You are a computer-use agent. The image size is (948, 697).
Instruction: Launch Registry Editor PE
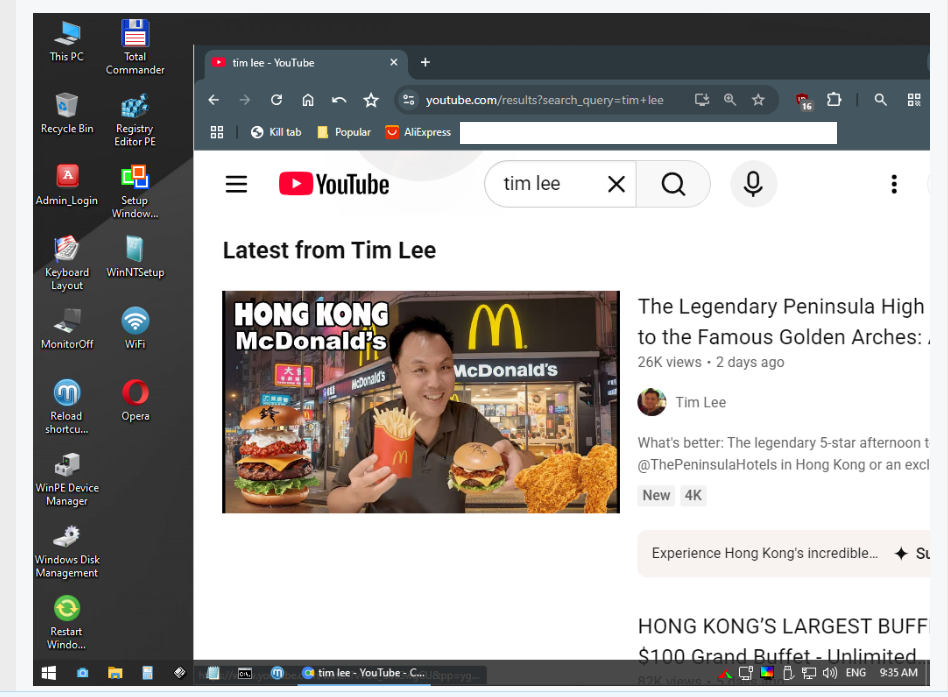click(x=135, y=120)
